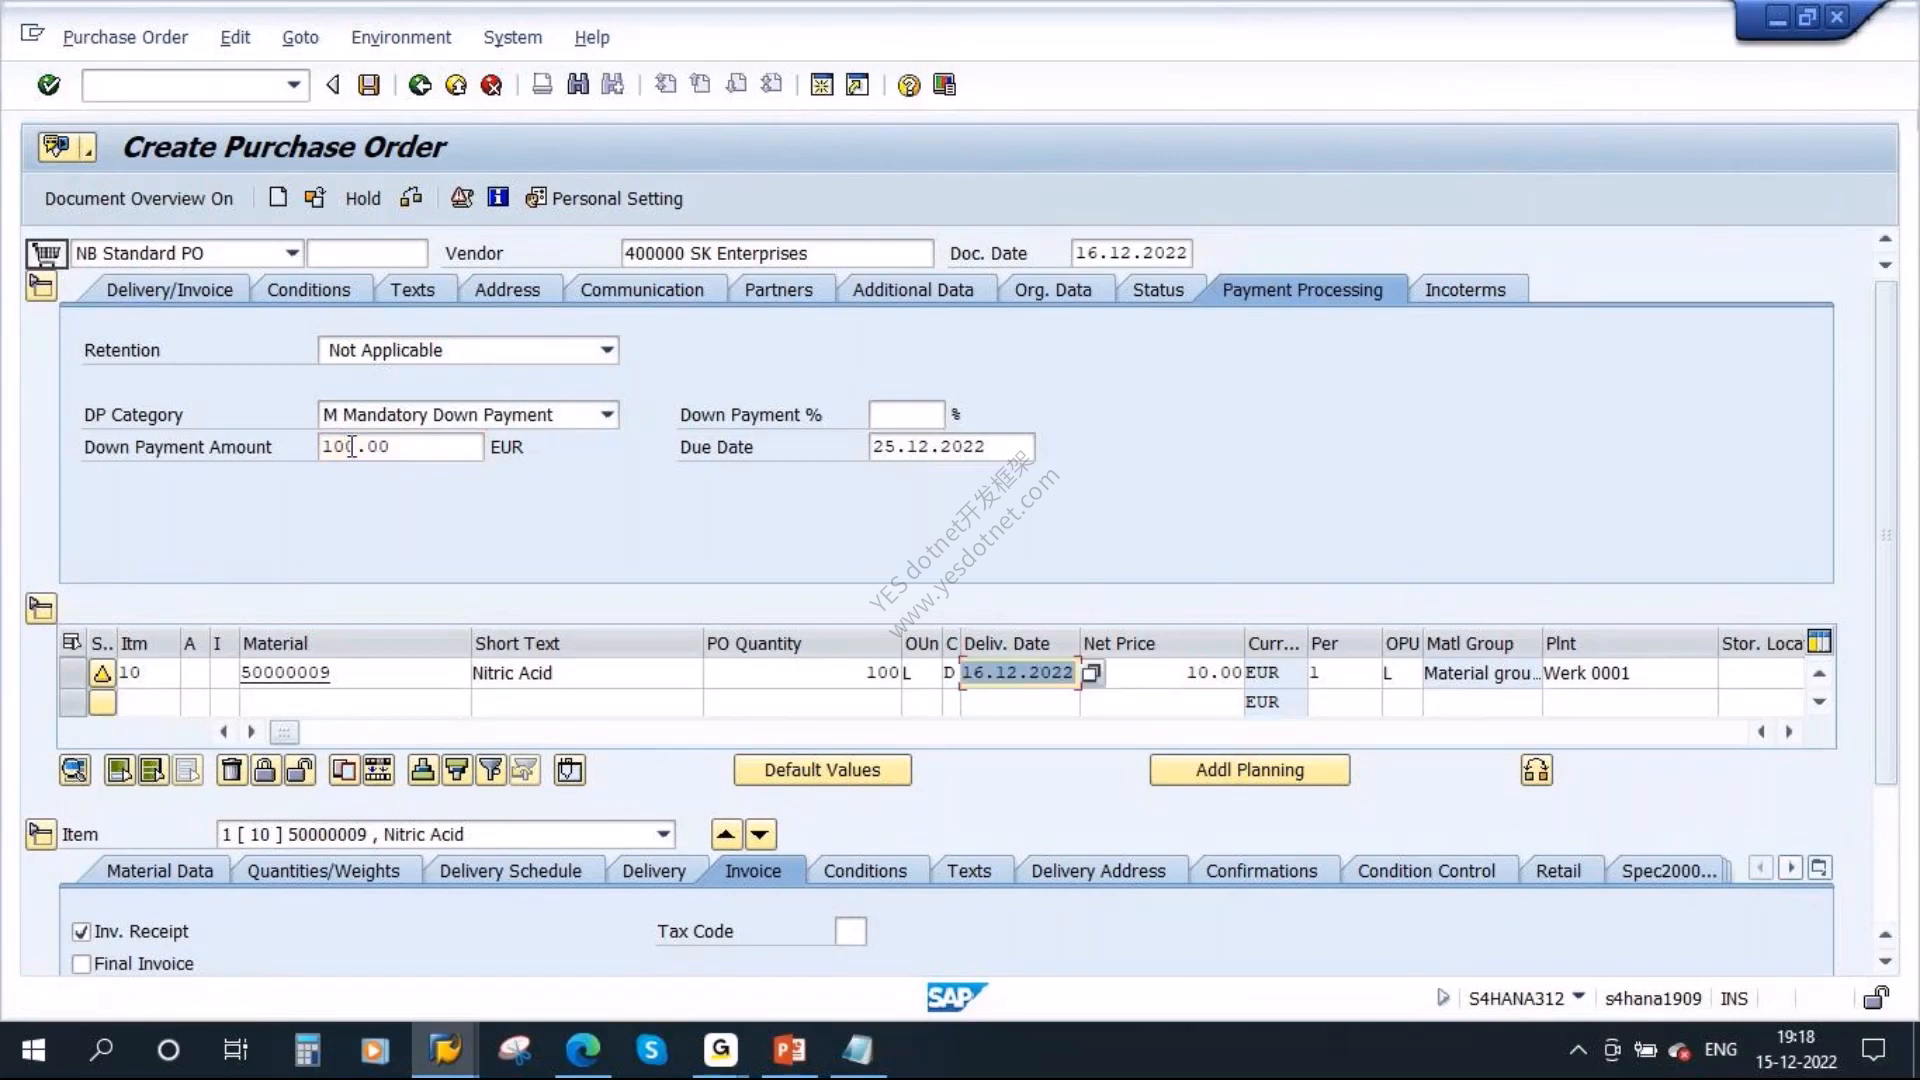The height and width of the screenshot is (1080, 1920).
Task: Open the NB Standard PO type dropdown
Action: tap(292, 253)
